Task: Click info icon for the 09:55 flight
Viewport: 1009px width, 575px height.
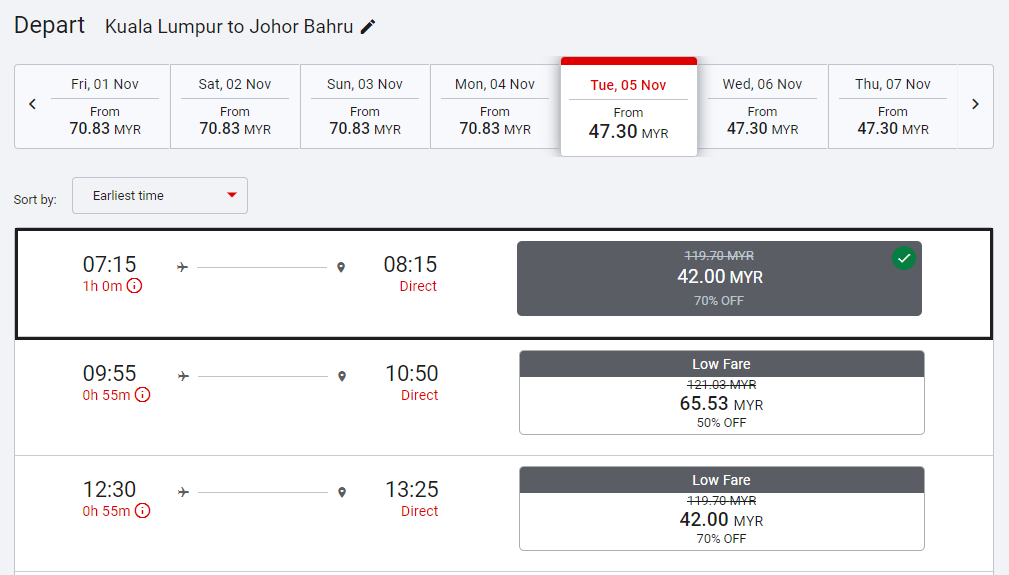Action: (142, 395)
